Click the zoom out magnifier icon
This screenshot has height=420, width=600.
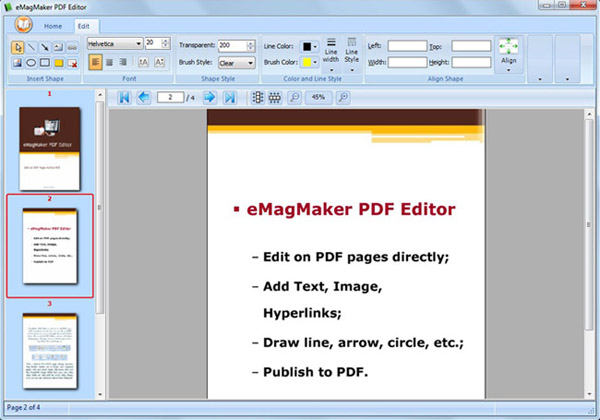[295, 98]
